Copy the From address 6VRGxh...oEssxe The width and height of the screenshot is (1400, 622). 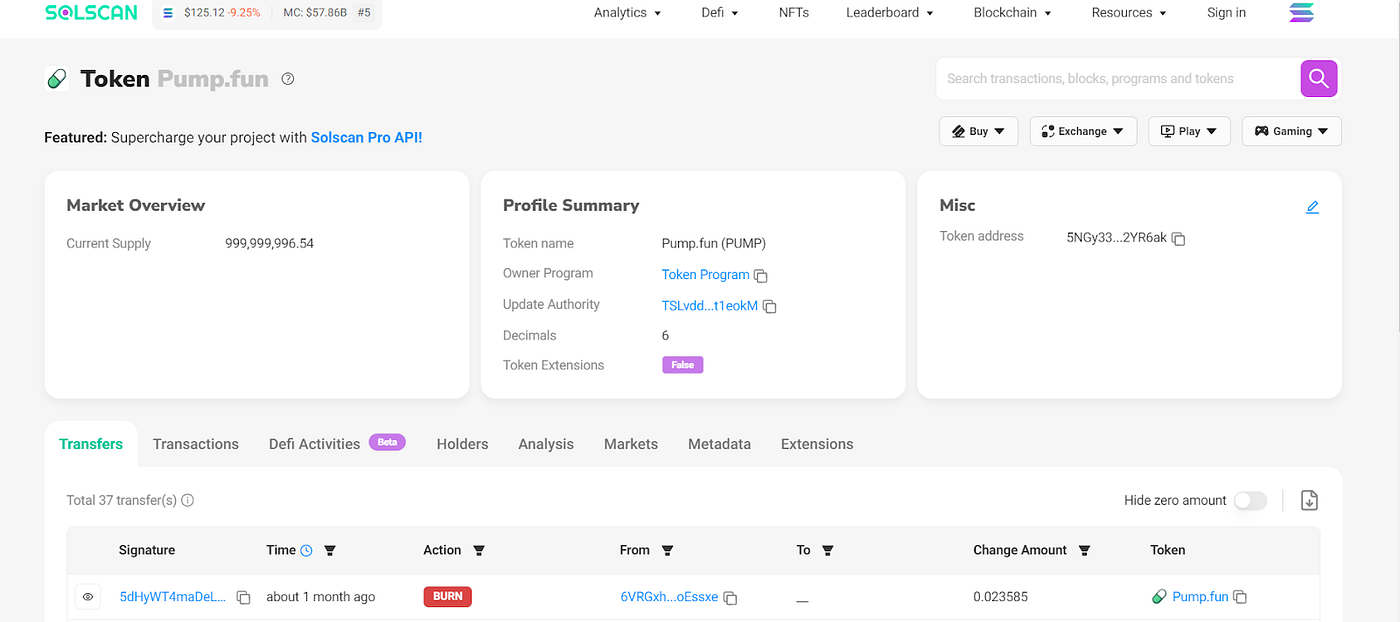(x=730, y=598)
